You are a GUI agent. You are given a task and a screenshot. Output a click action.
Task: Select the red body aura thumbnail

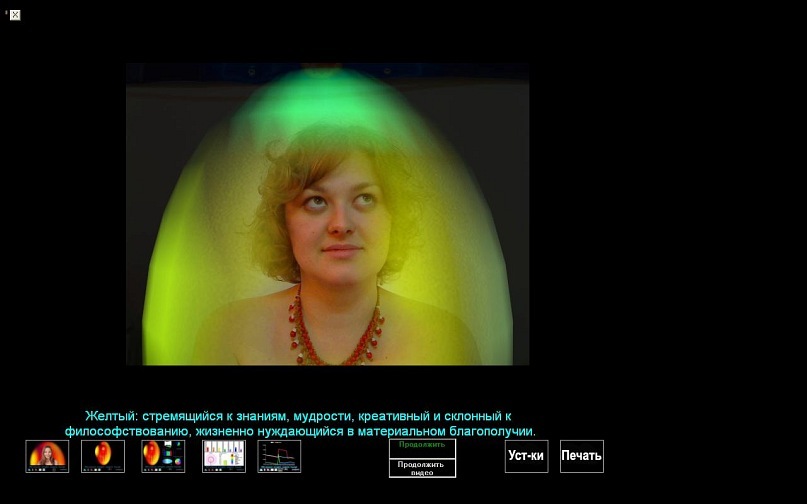click(x=103, y=456)
